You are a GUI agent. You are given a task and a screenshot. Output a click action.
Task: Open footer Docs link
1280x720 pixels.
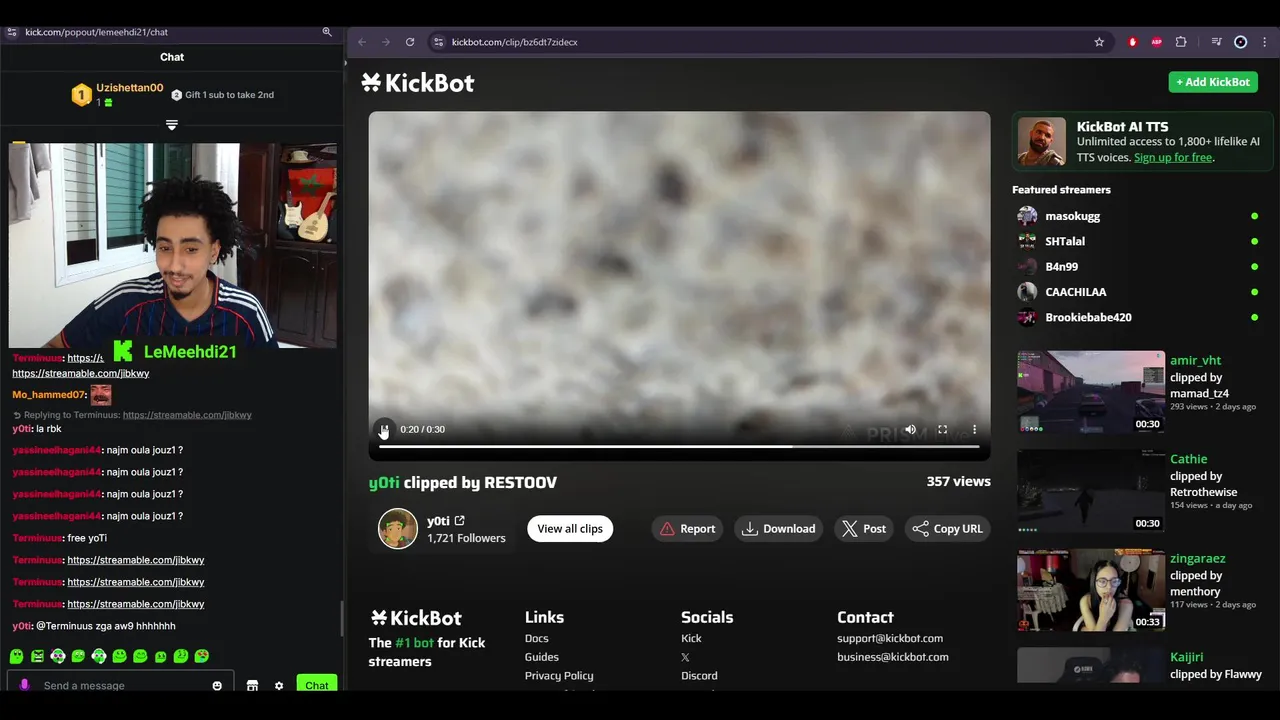coord(537,638)
